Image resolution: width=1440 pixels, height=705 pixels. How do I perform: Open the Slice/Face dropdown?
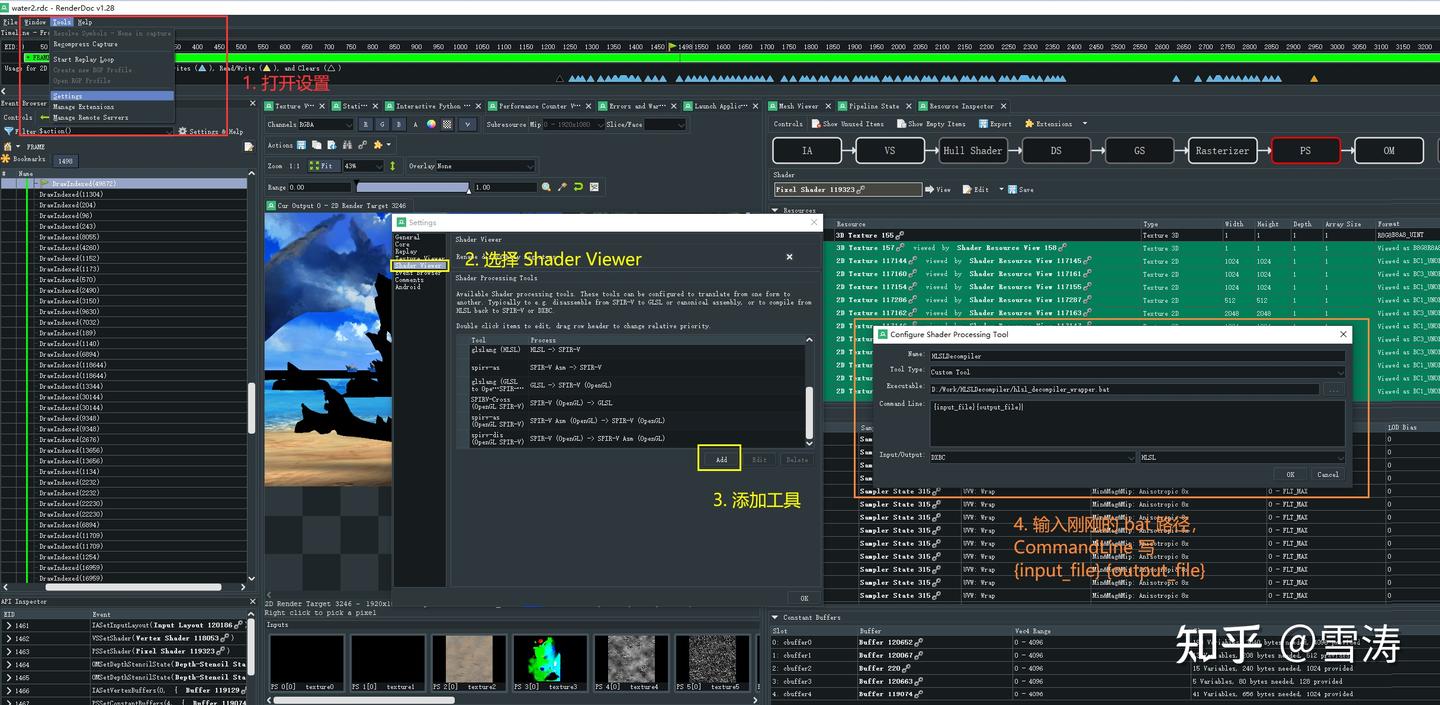pyautogui.click(x=665, y=124)
